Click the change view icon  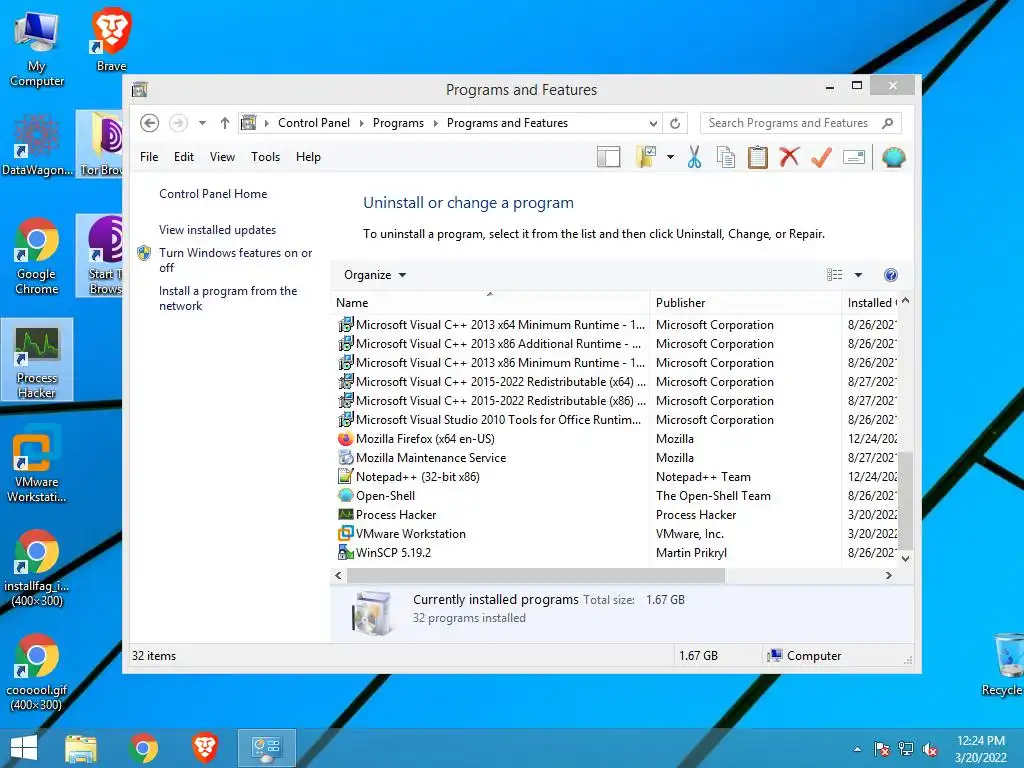point(835,275)
